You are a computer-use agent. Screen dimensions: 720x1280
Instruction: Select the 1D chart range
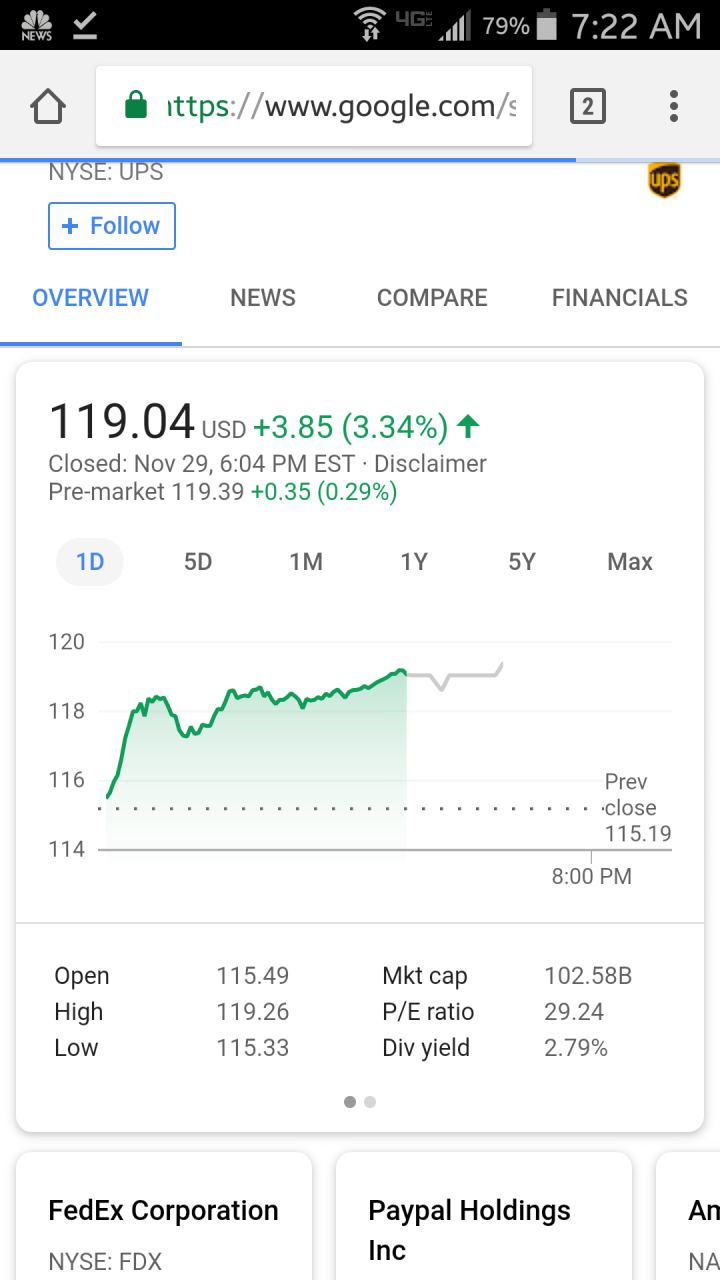(x=90, y=562)
